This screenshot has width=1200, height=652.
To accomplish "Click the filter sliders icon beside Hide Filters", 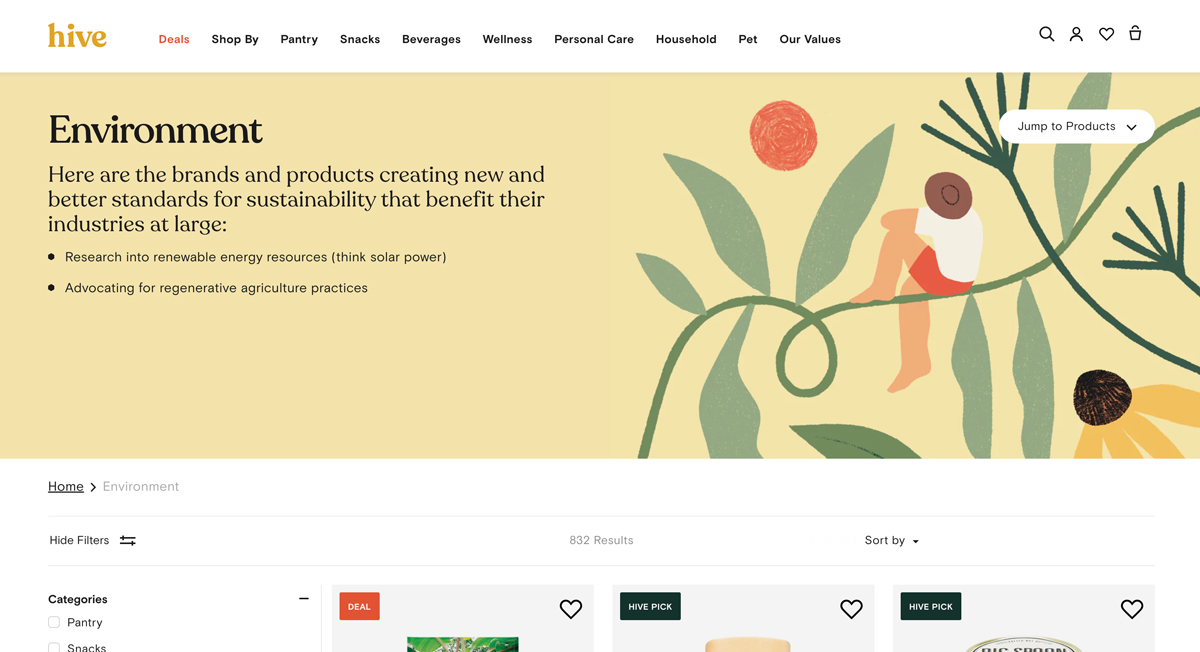I will point(128,540).
